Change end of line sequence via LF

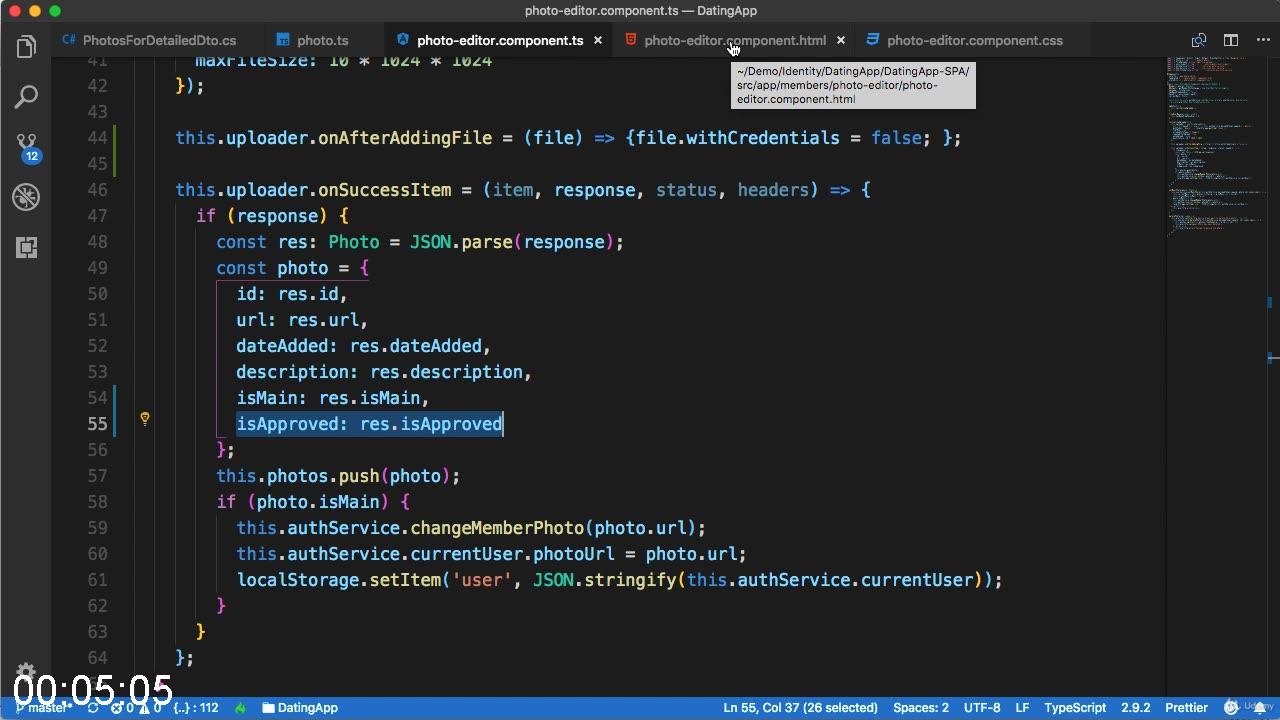(x=1023, y=707)
